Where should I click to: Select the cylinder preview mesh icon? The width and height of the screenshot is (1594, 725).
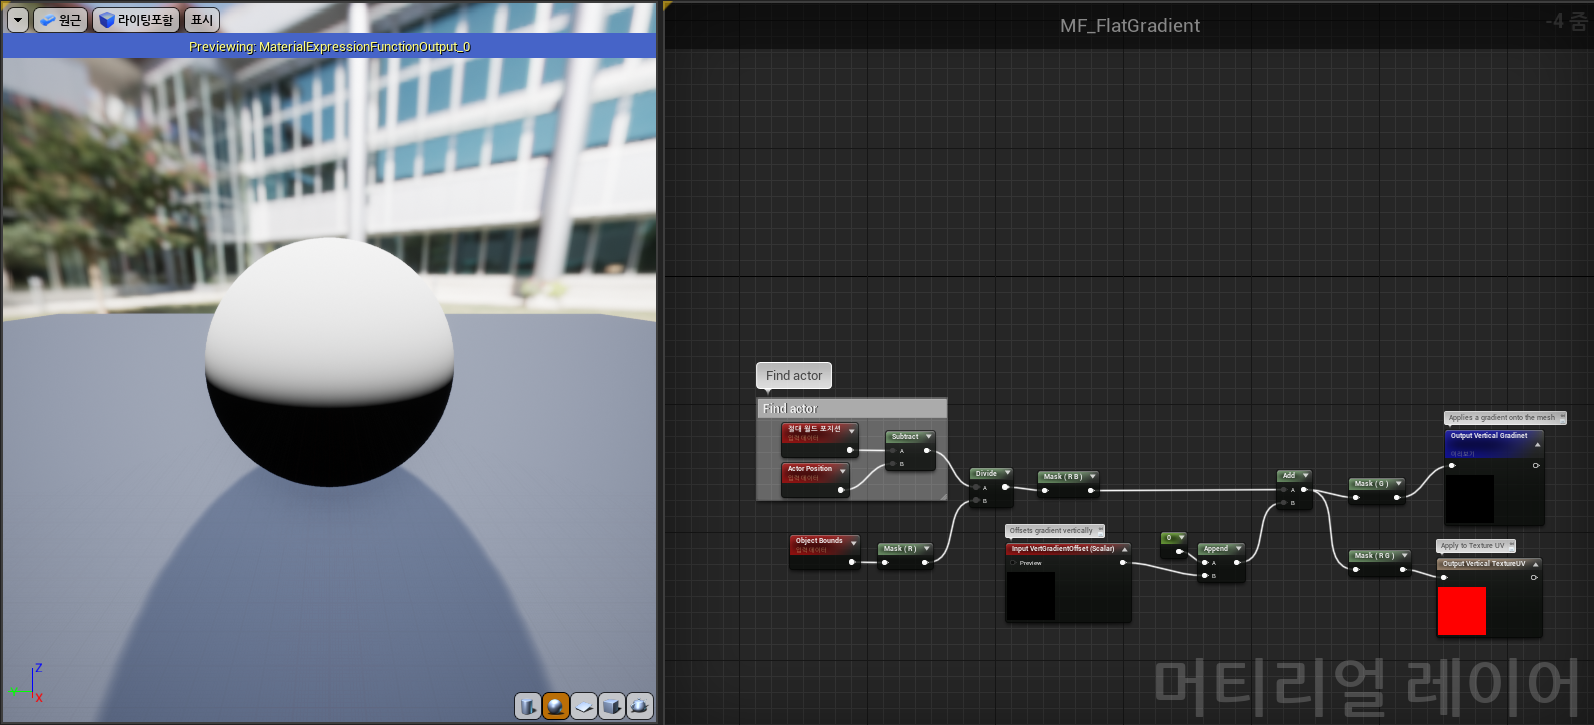[528, 706]
